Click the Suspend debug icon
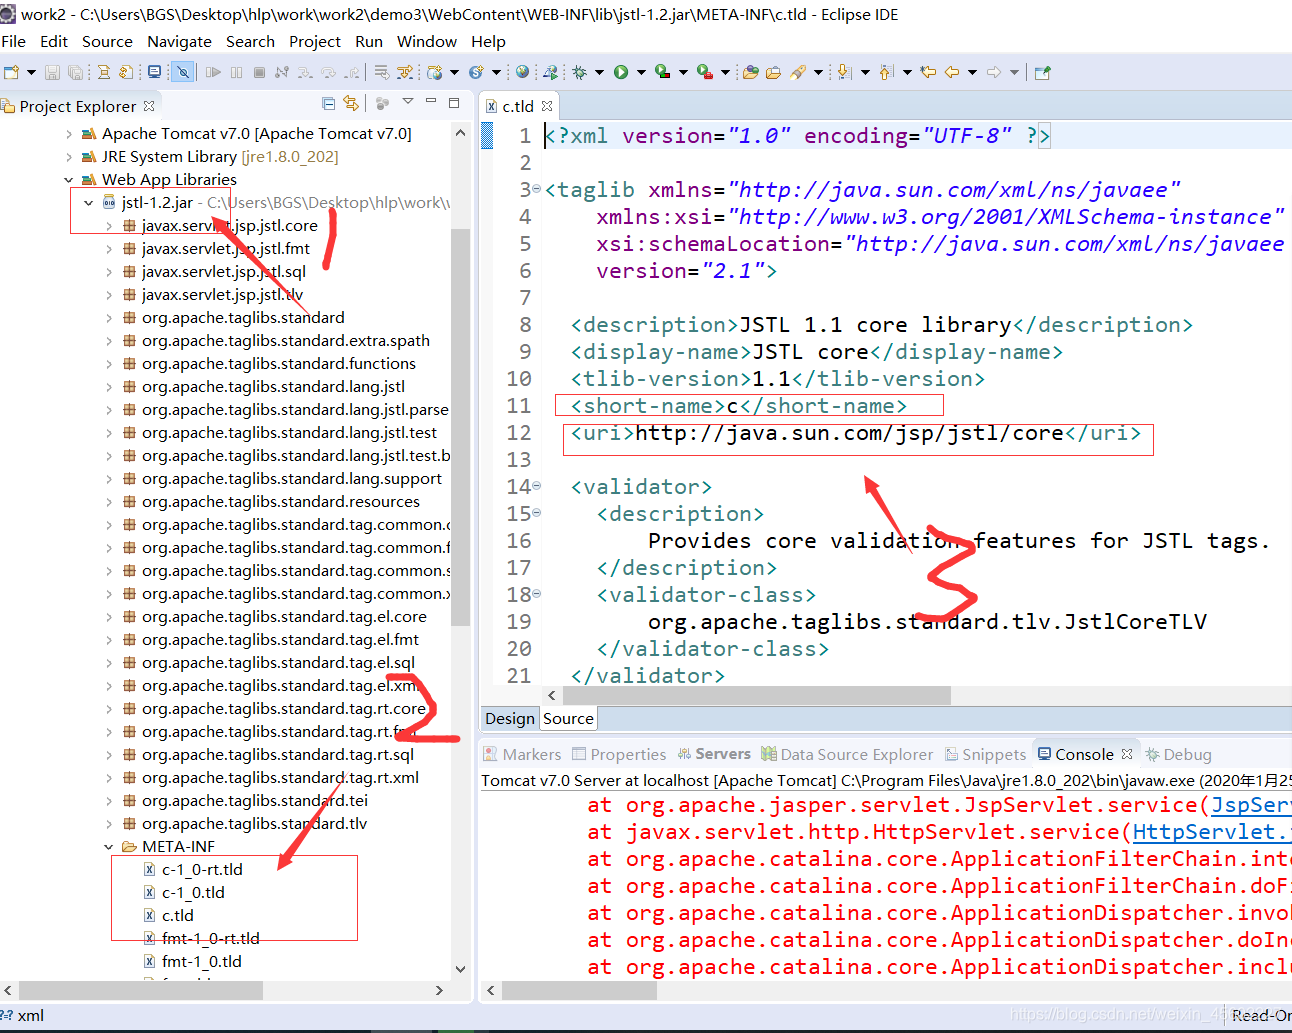The image size is (1292, 1033). coord(236,72)
